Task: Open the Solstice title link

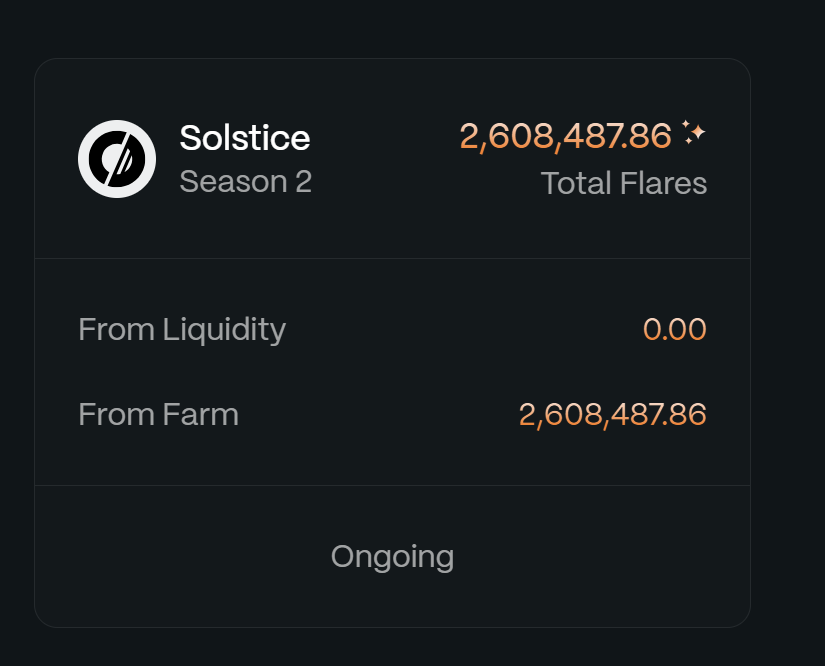Action: pyautogui.click(x=245, y=138)
